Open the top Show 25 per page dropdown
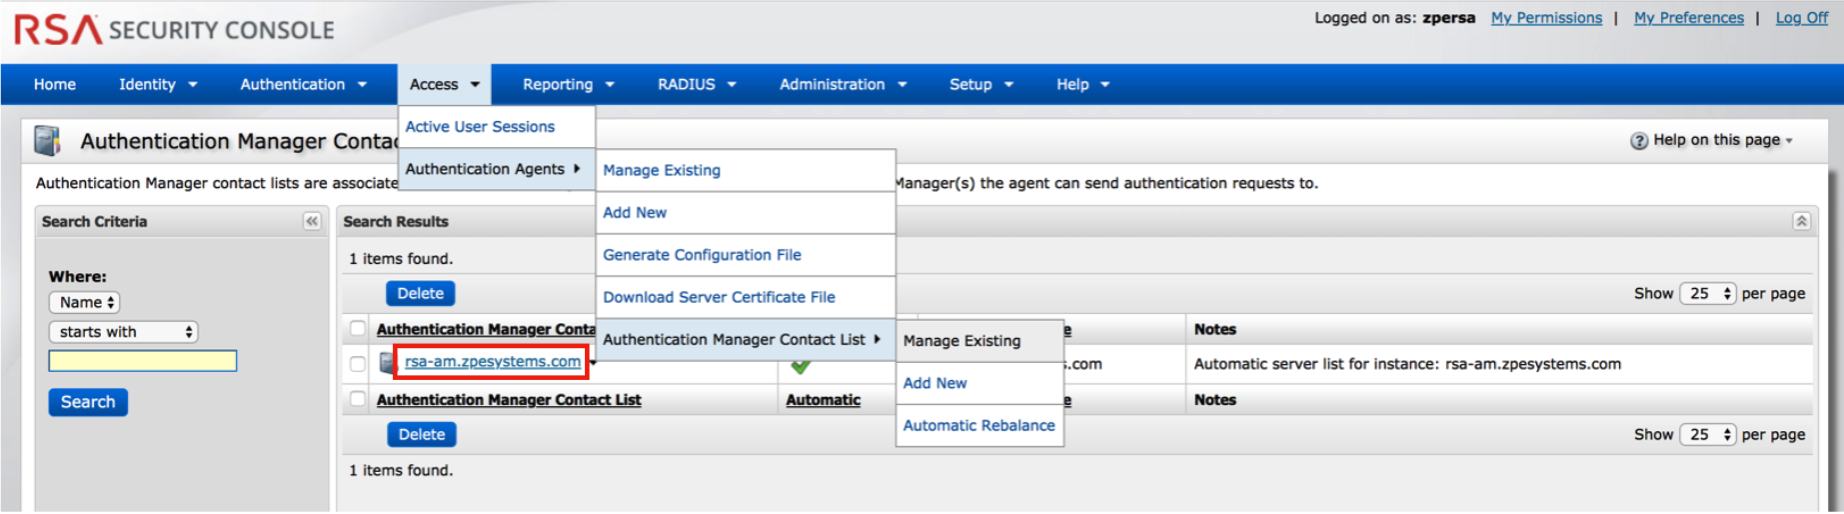Viewport: 1844px width, 514px height. click(1707, 293)
